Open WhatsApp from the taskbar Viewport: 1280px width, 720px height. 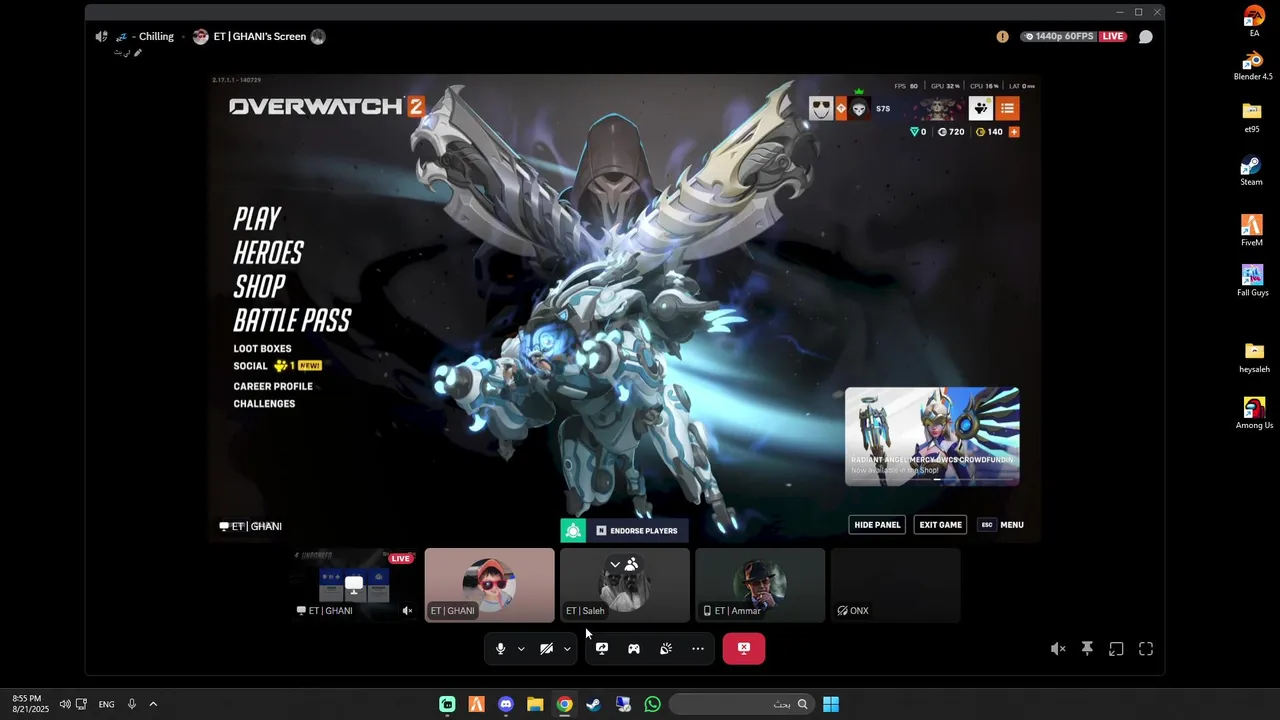pos(652,704)
